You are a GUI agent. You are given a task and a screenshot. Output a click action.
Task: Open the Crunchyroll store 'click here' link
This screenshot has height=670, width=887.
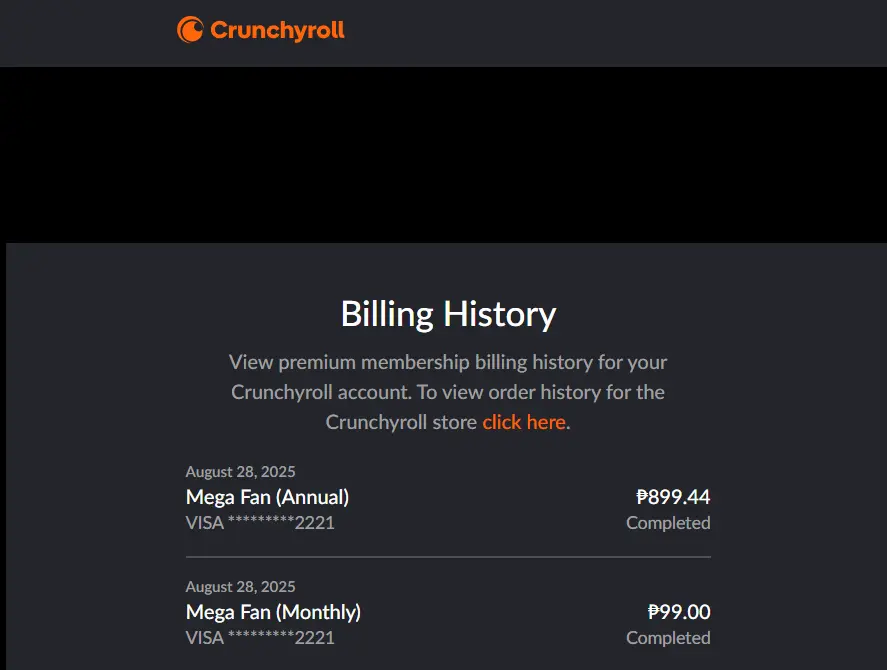click(524, 422)
